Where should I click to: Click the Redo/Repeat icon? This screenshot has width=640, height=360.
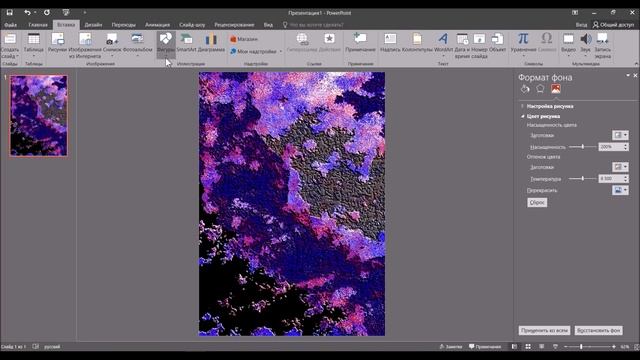pos(47,13)
